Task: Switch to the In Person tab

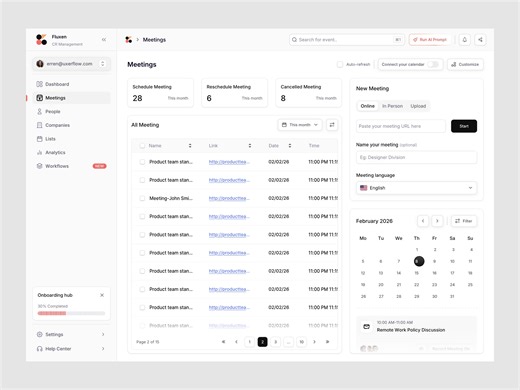Action: (392, 106)
